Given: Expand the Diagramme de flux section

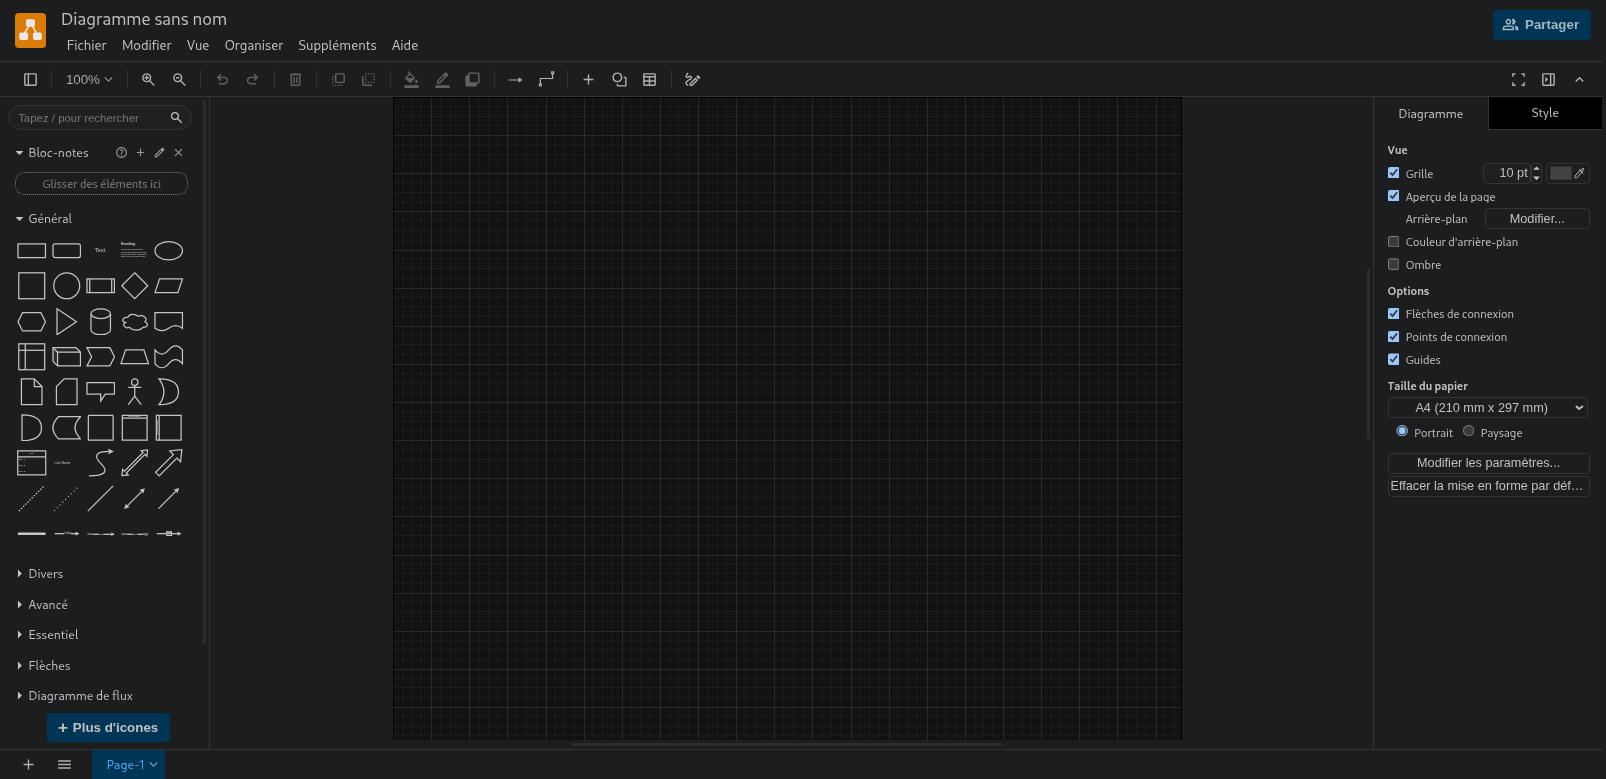Looking at the screenshot, I should [x=80, y=696].
